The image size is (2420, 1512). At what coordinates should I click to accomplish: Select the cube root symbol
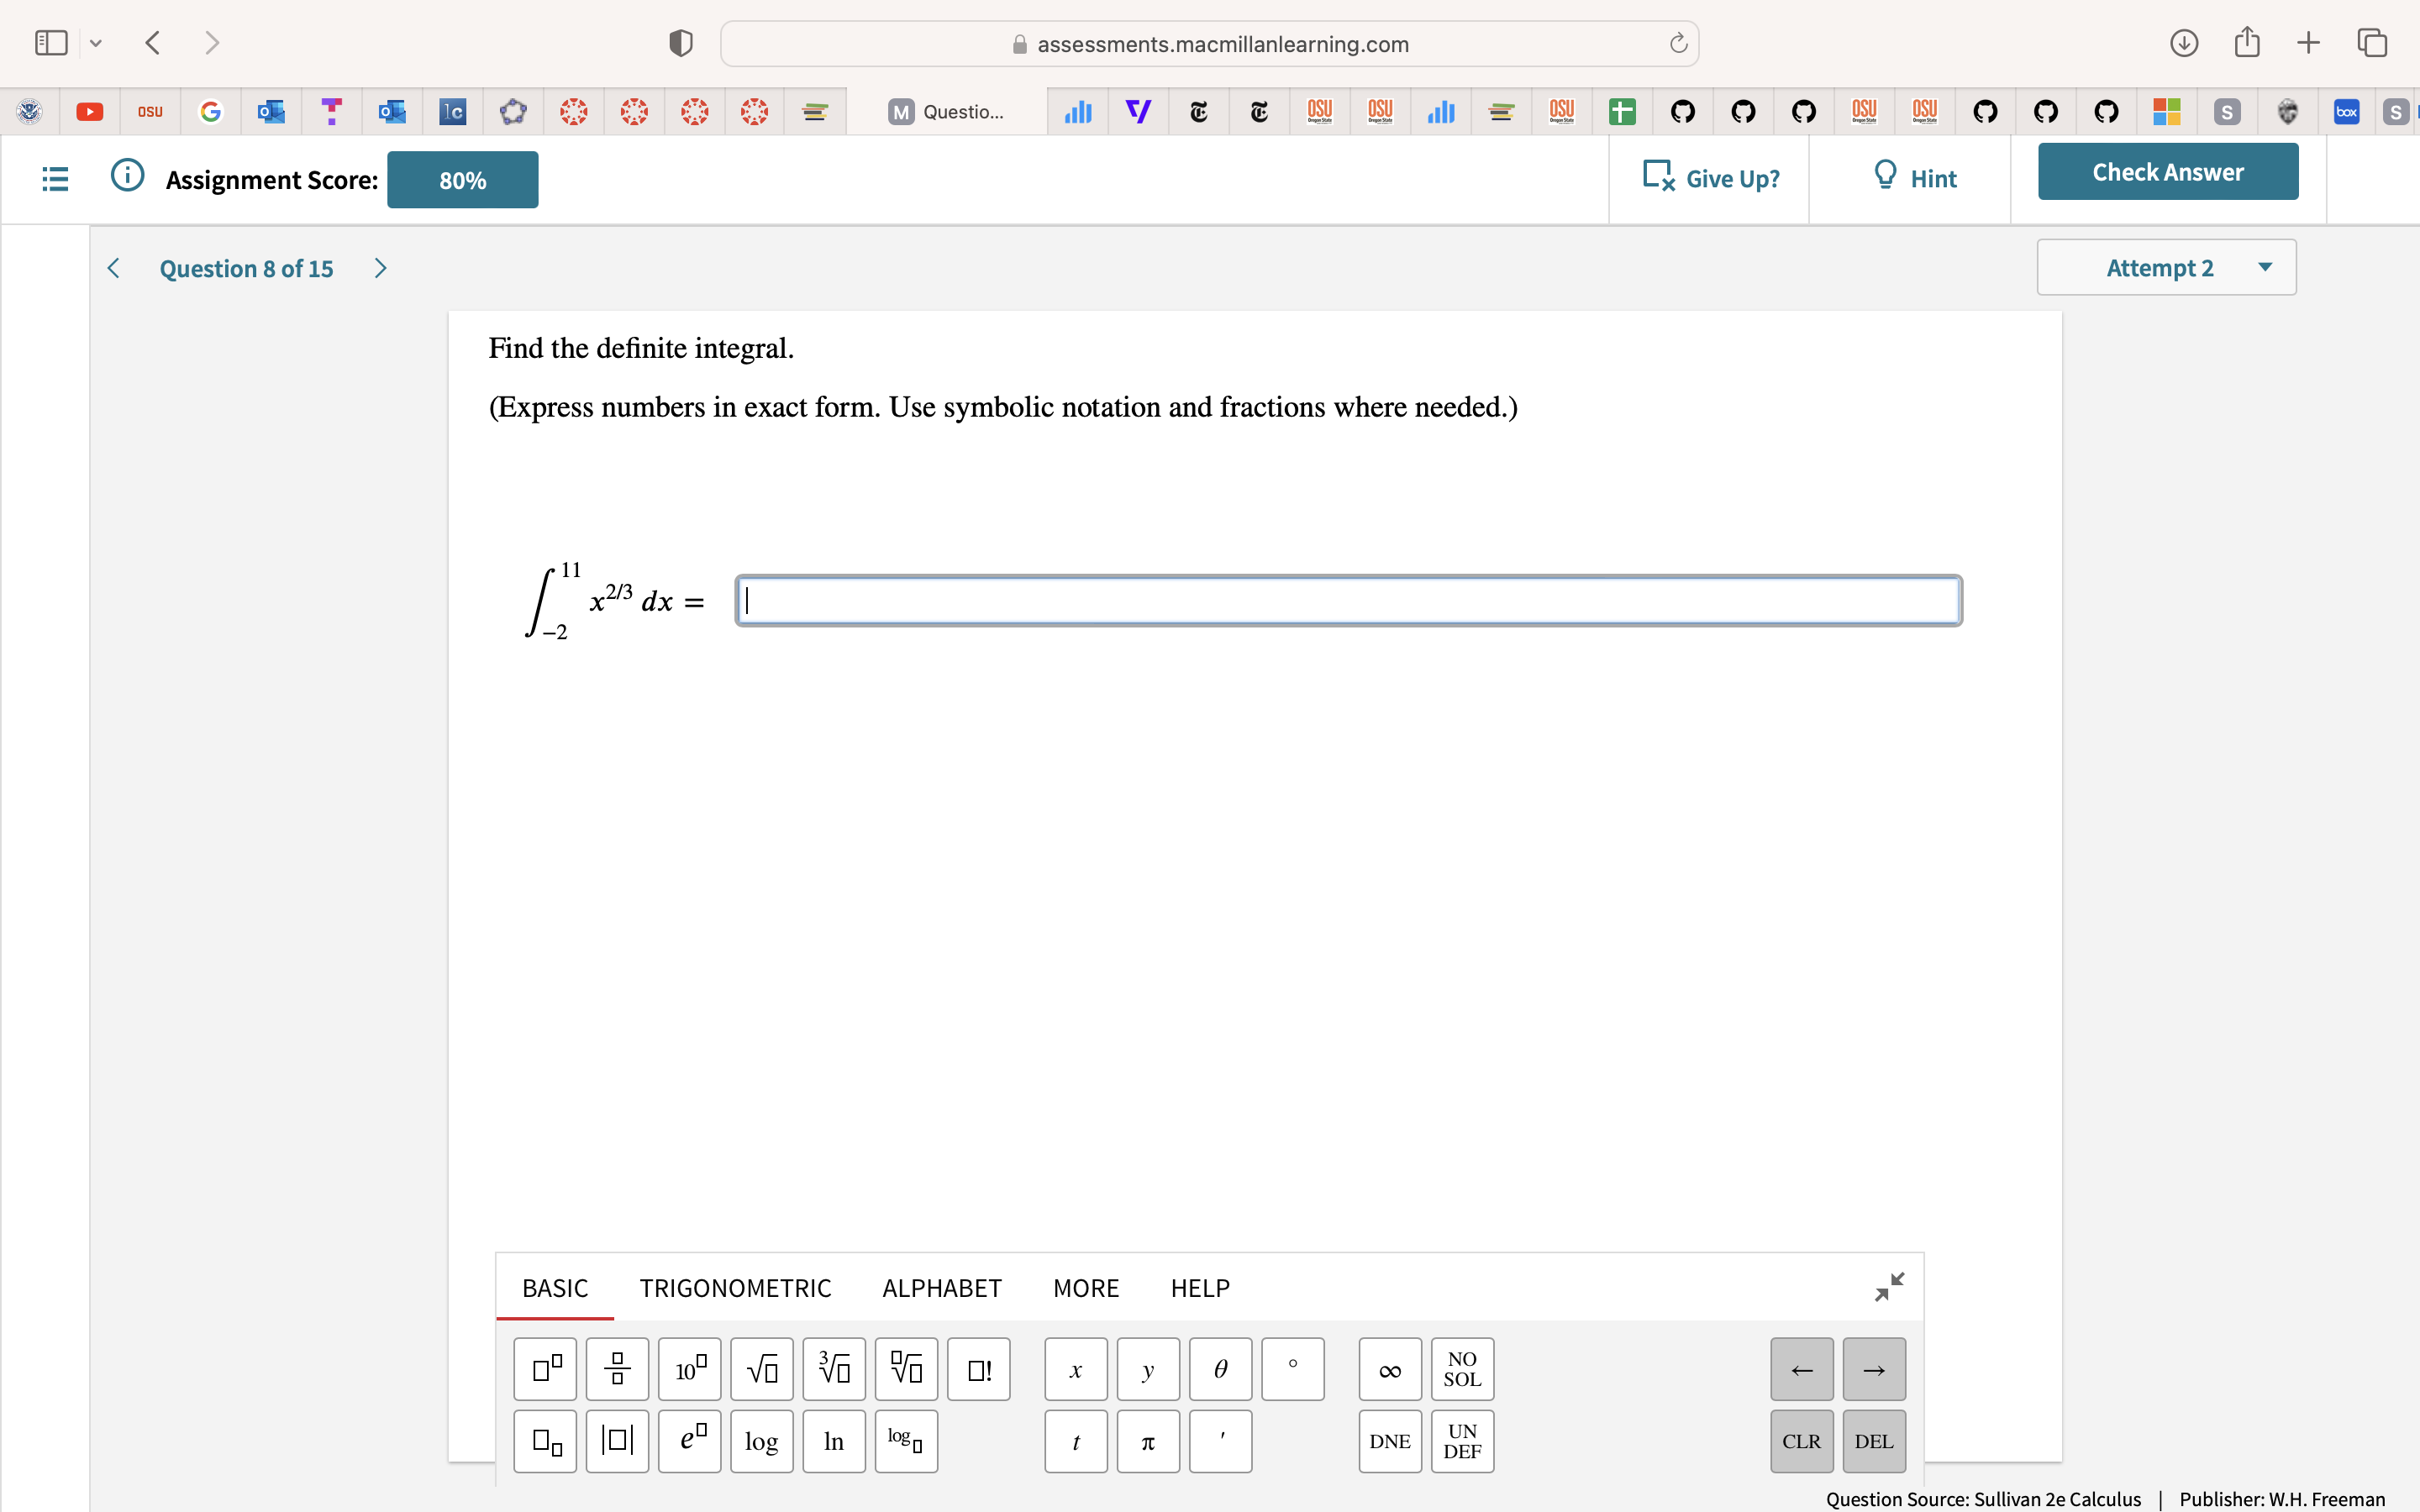(x=833, y=1368)
